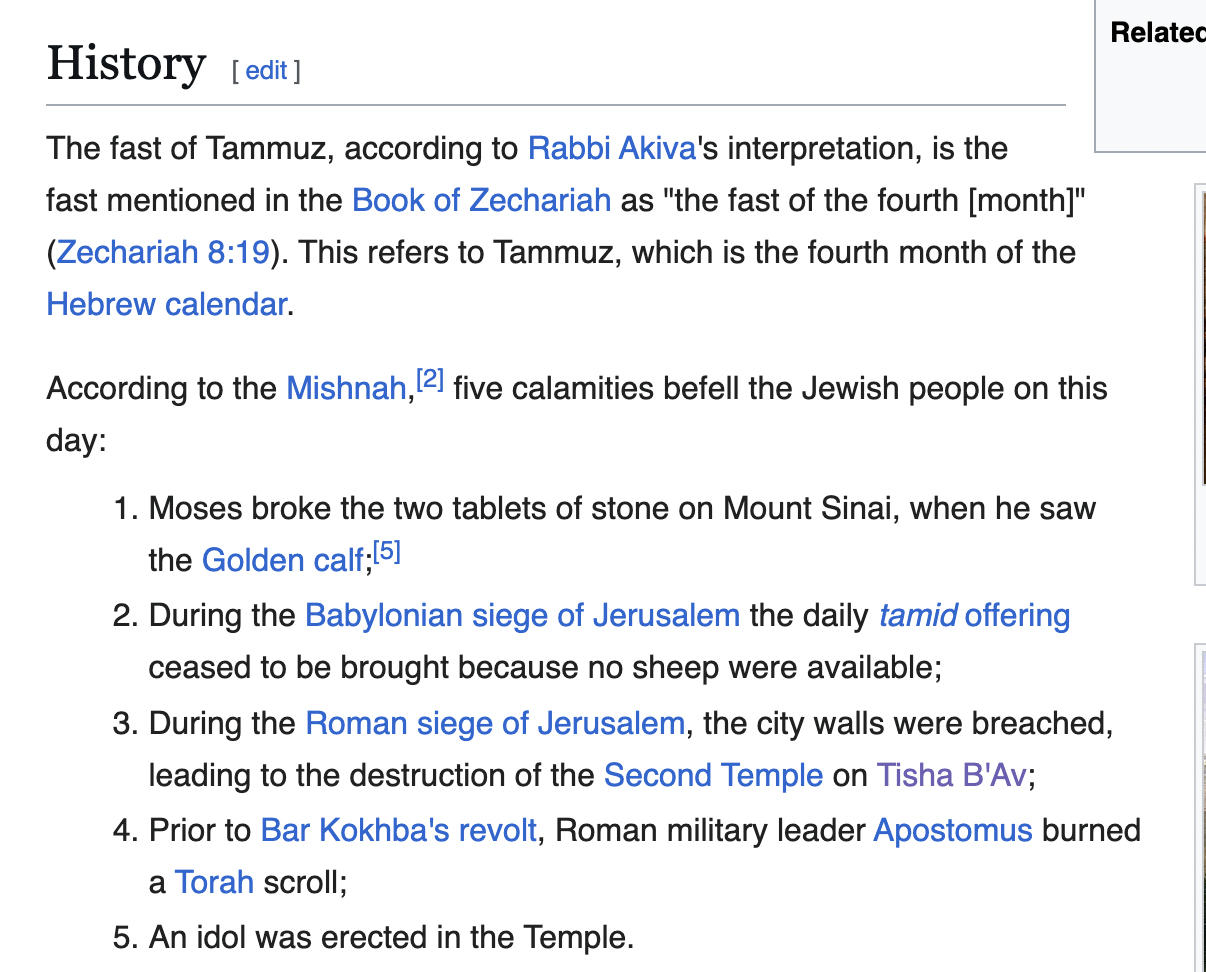Open the Golden calf article
This screenshot has height=972, width=1206.
283,560
